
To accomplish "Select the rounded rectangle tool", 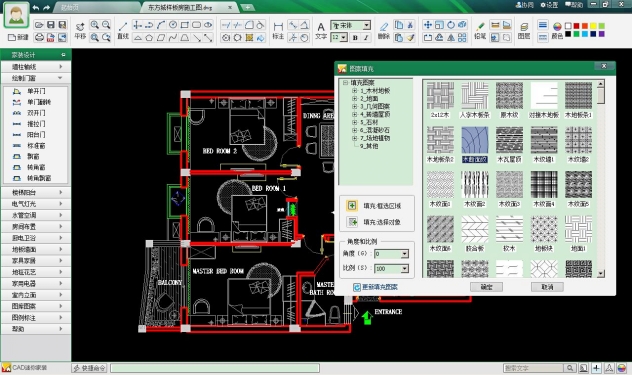I will [196, 25].
